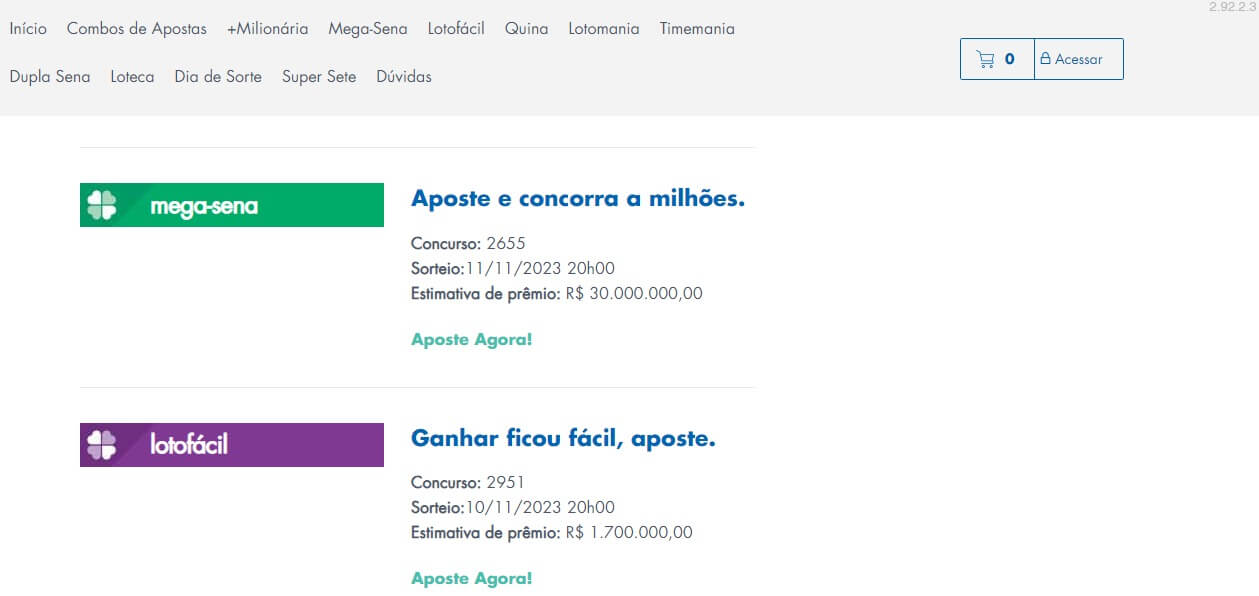The image size is (1259, 596).
Task: Open Combos de Apostas menu
Action: point(136,29)
